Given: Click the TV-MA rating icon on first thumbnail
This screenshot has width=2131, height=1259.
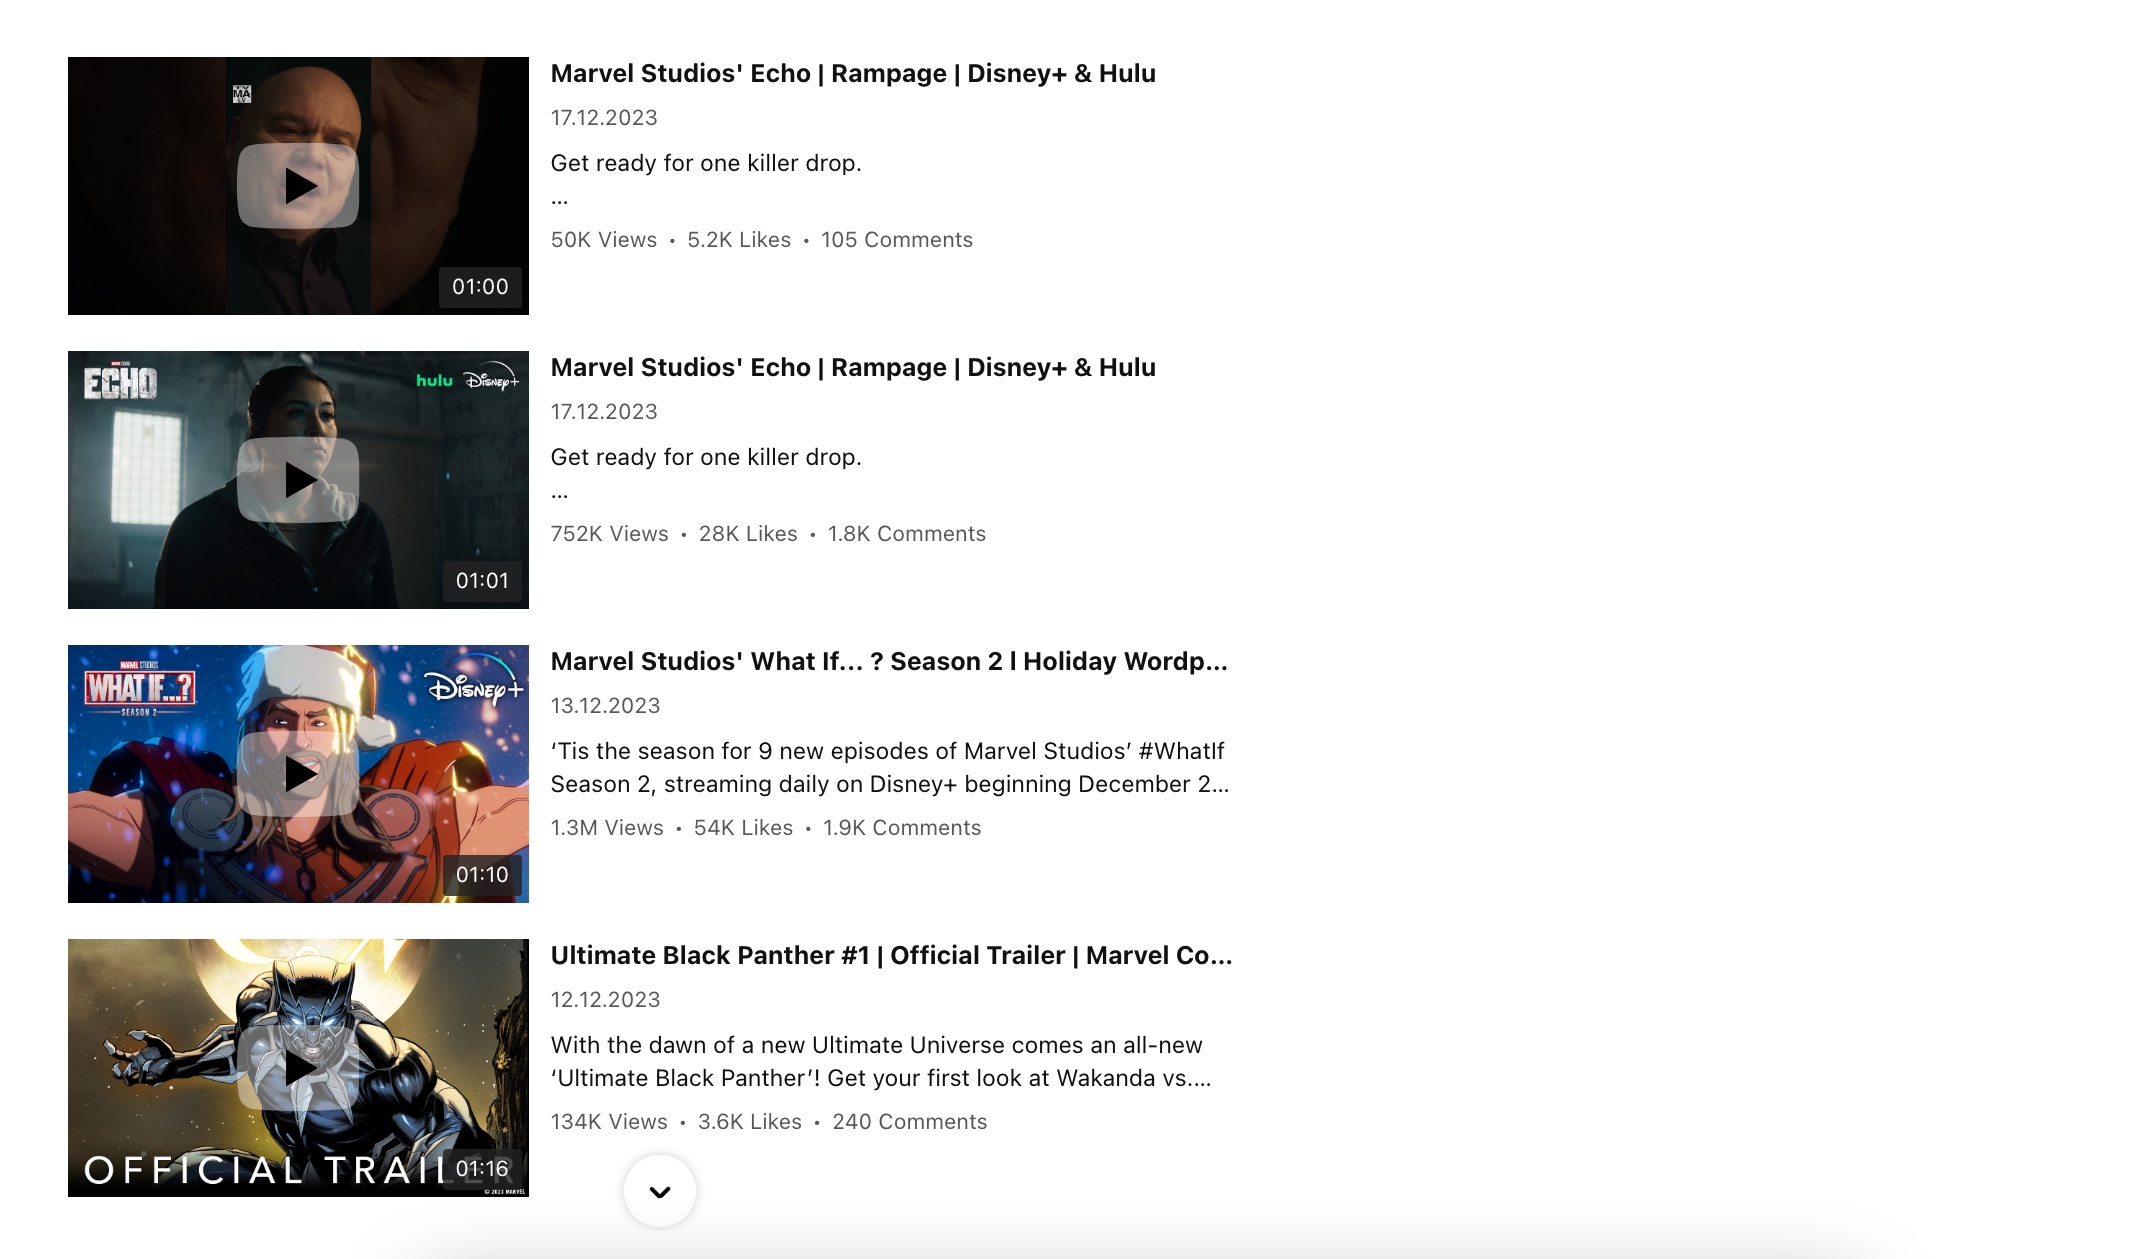Looking at the screenshot, I should (x=243, y=92).
